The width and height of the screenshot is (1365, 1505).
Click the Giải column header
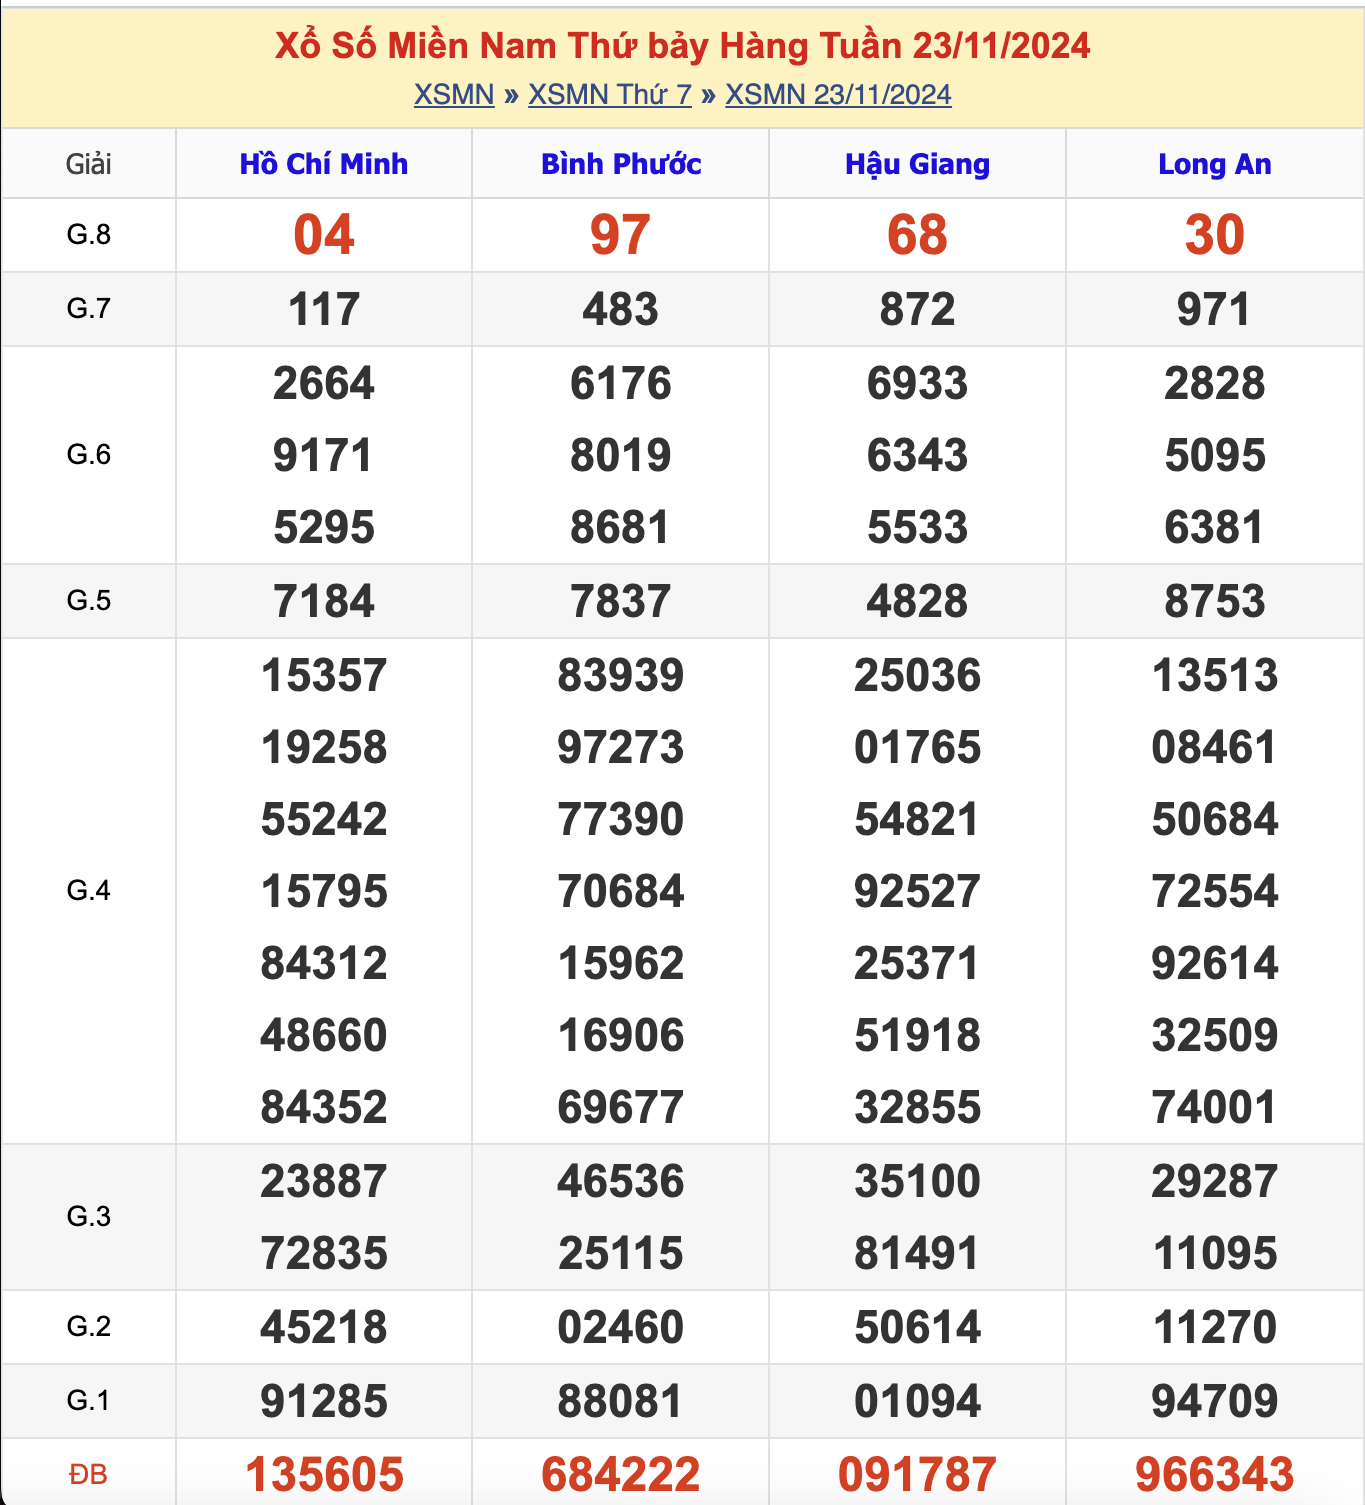[89, 164]
